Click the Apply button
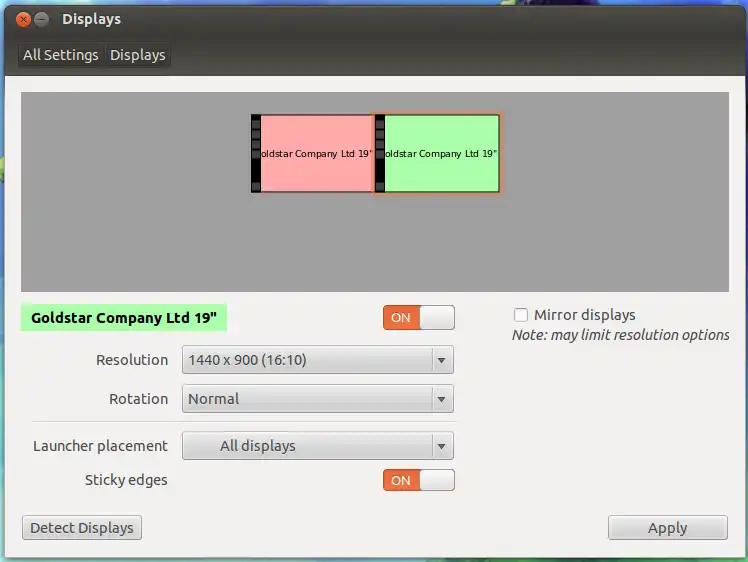This screenshot has height=562, width=748. point(668,528)
